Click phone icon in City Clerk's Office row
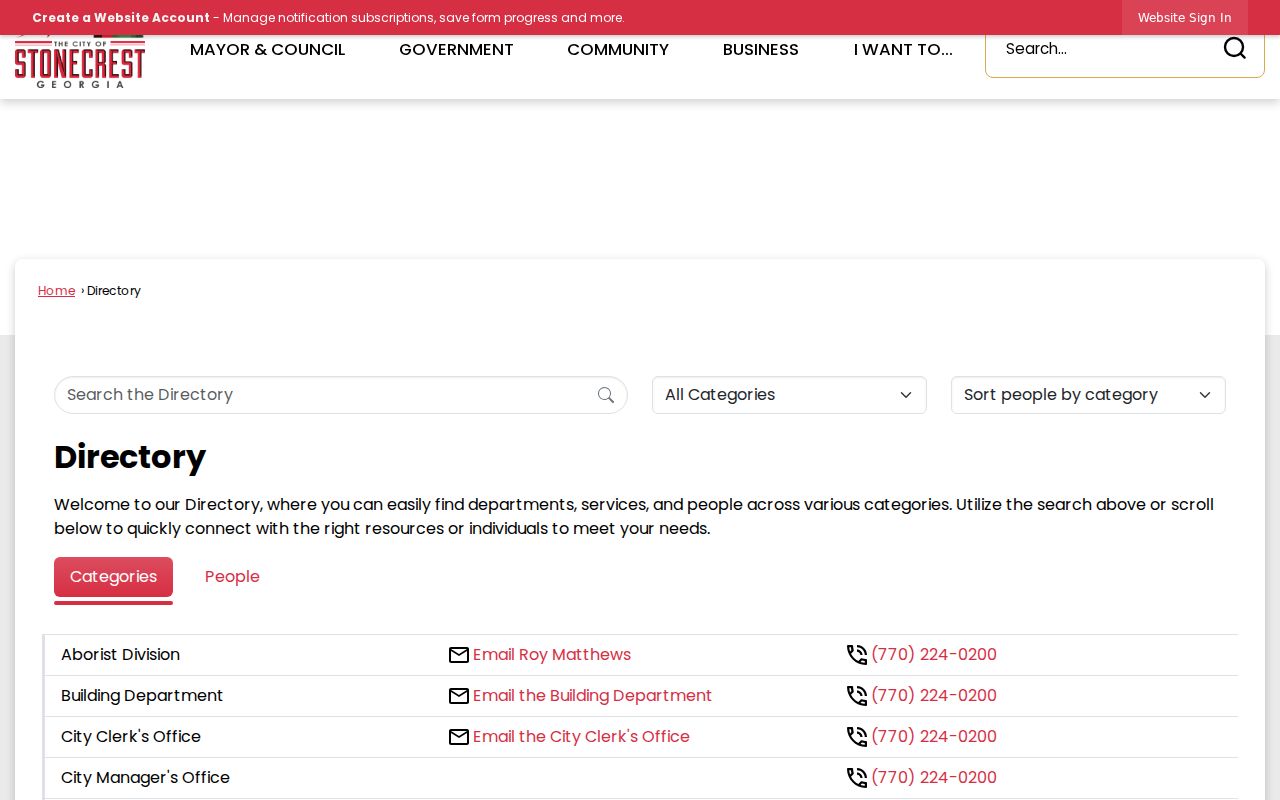 click(x=857, y=737)
